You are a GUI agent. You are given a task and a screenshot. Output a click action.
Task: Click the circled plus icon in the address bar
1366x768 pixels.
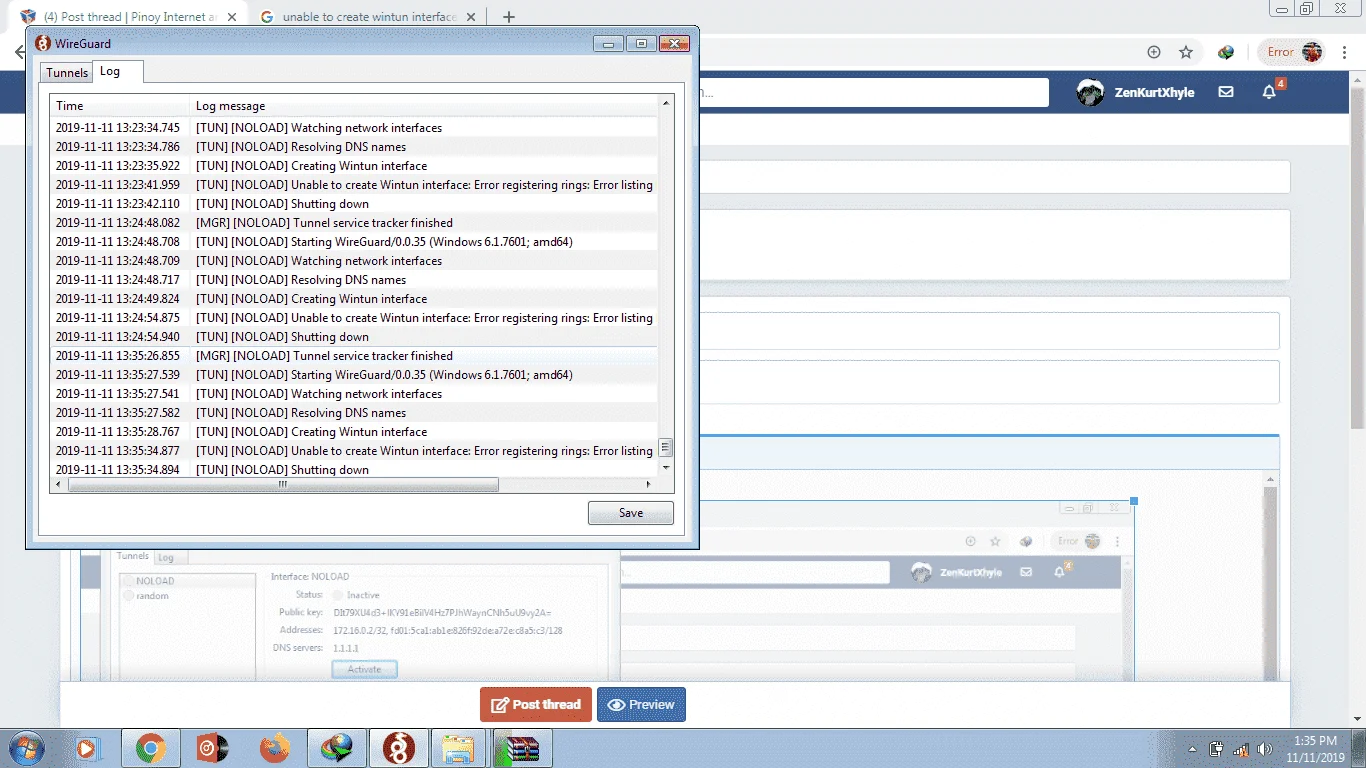(x=1154, y=52)
